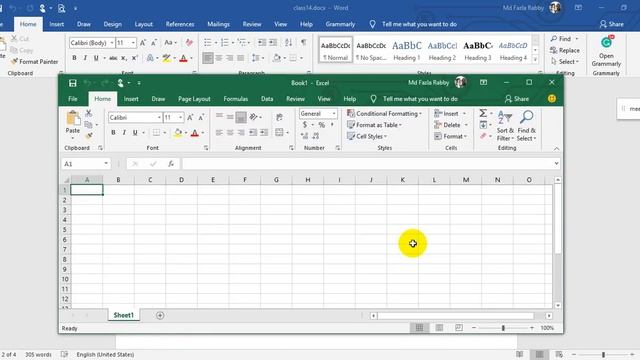Screen dimensions: 640x360
Task: Open Excel Calibri font name dropdown
Action: point(159,118)
